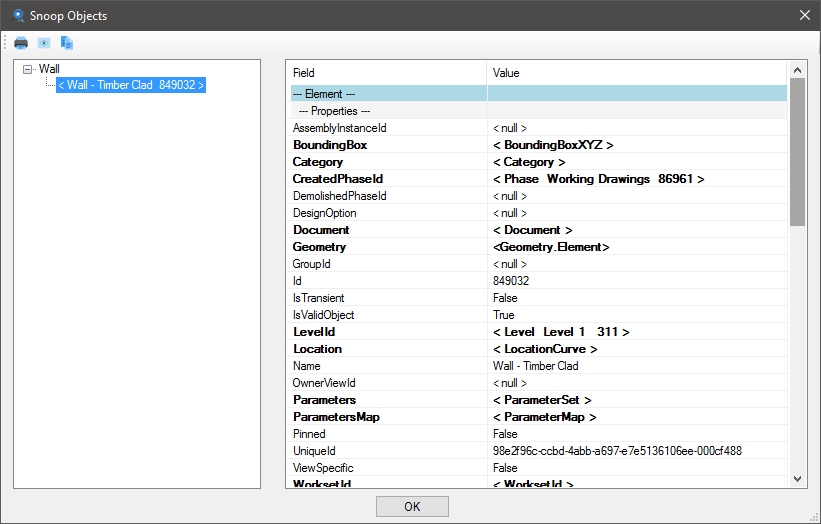The height and width of the screenshot is (524, 821).
Task: Select the Id field label
Action: [297, 281]
